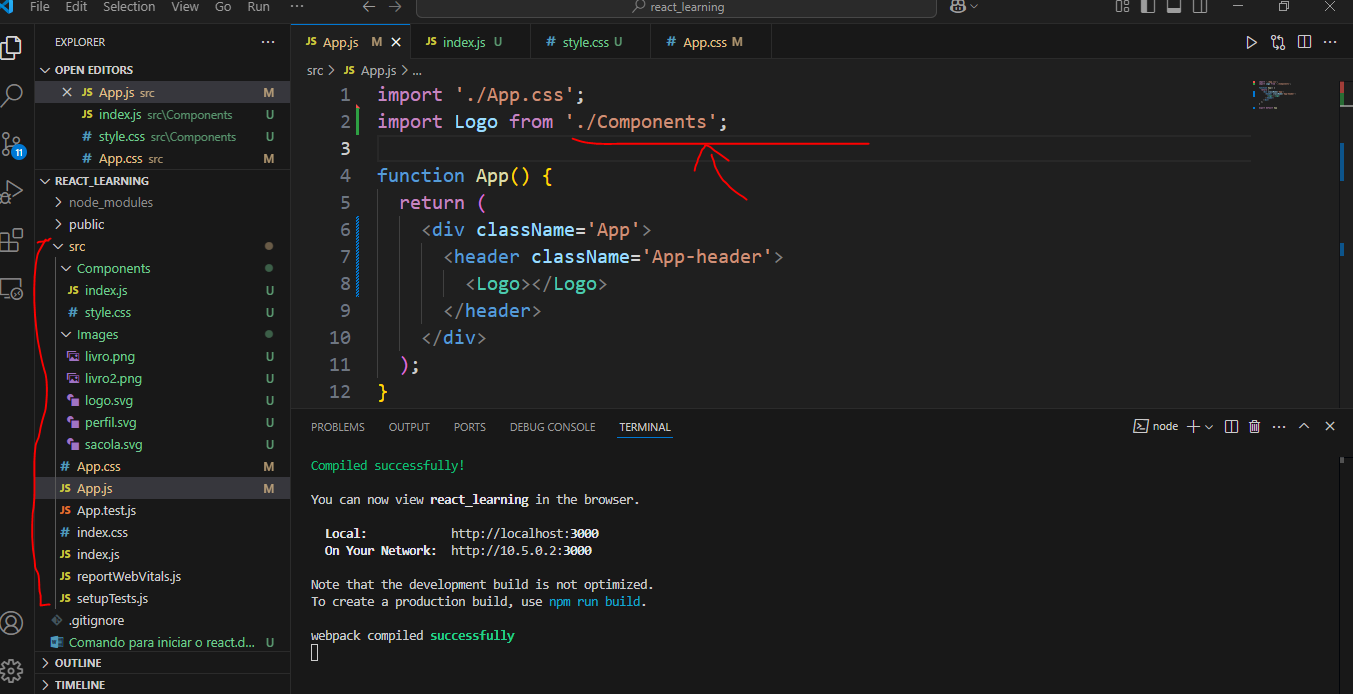The image size is (1353, 694).
Task: Create a new terminal with the plus icon
Action: pos(1193,426)
